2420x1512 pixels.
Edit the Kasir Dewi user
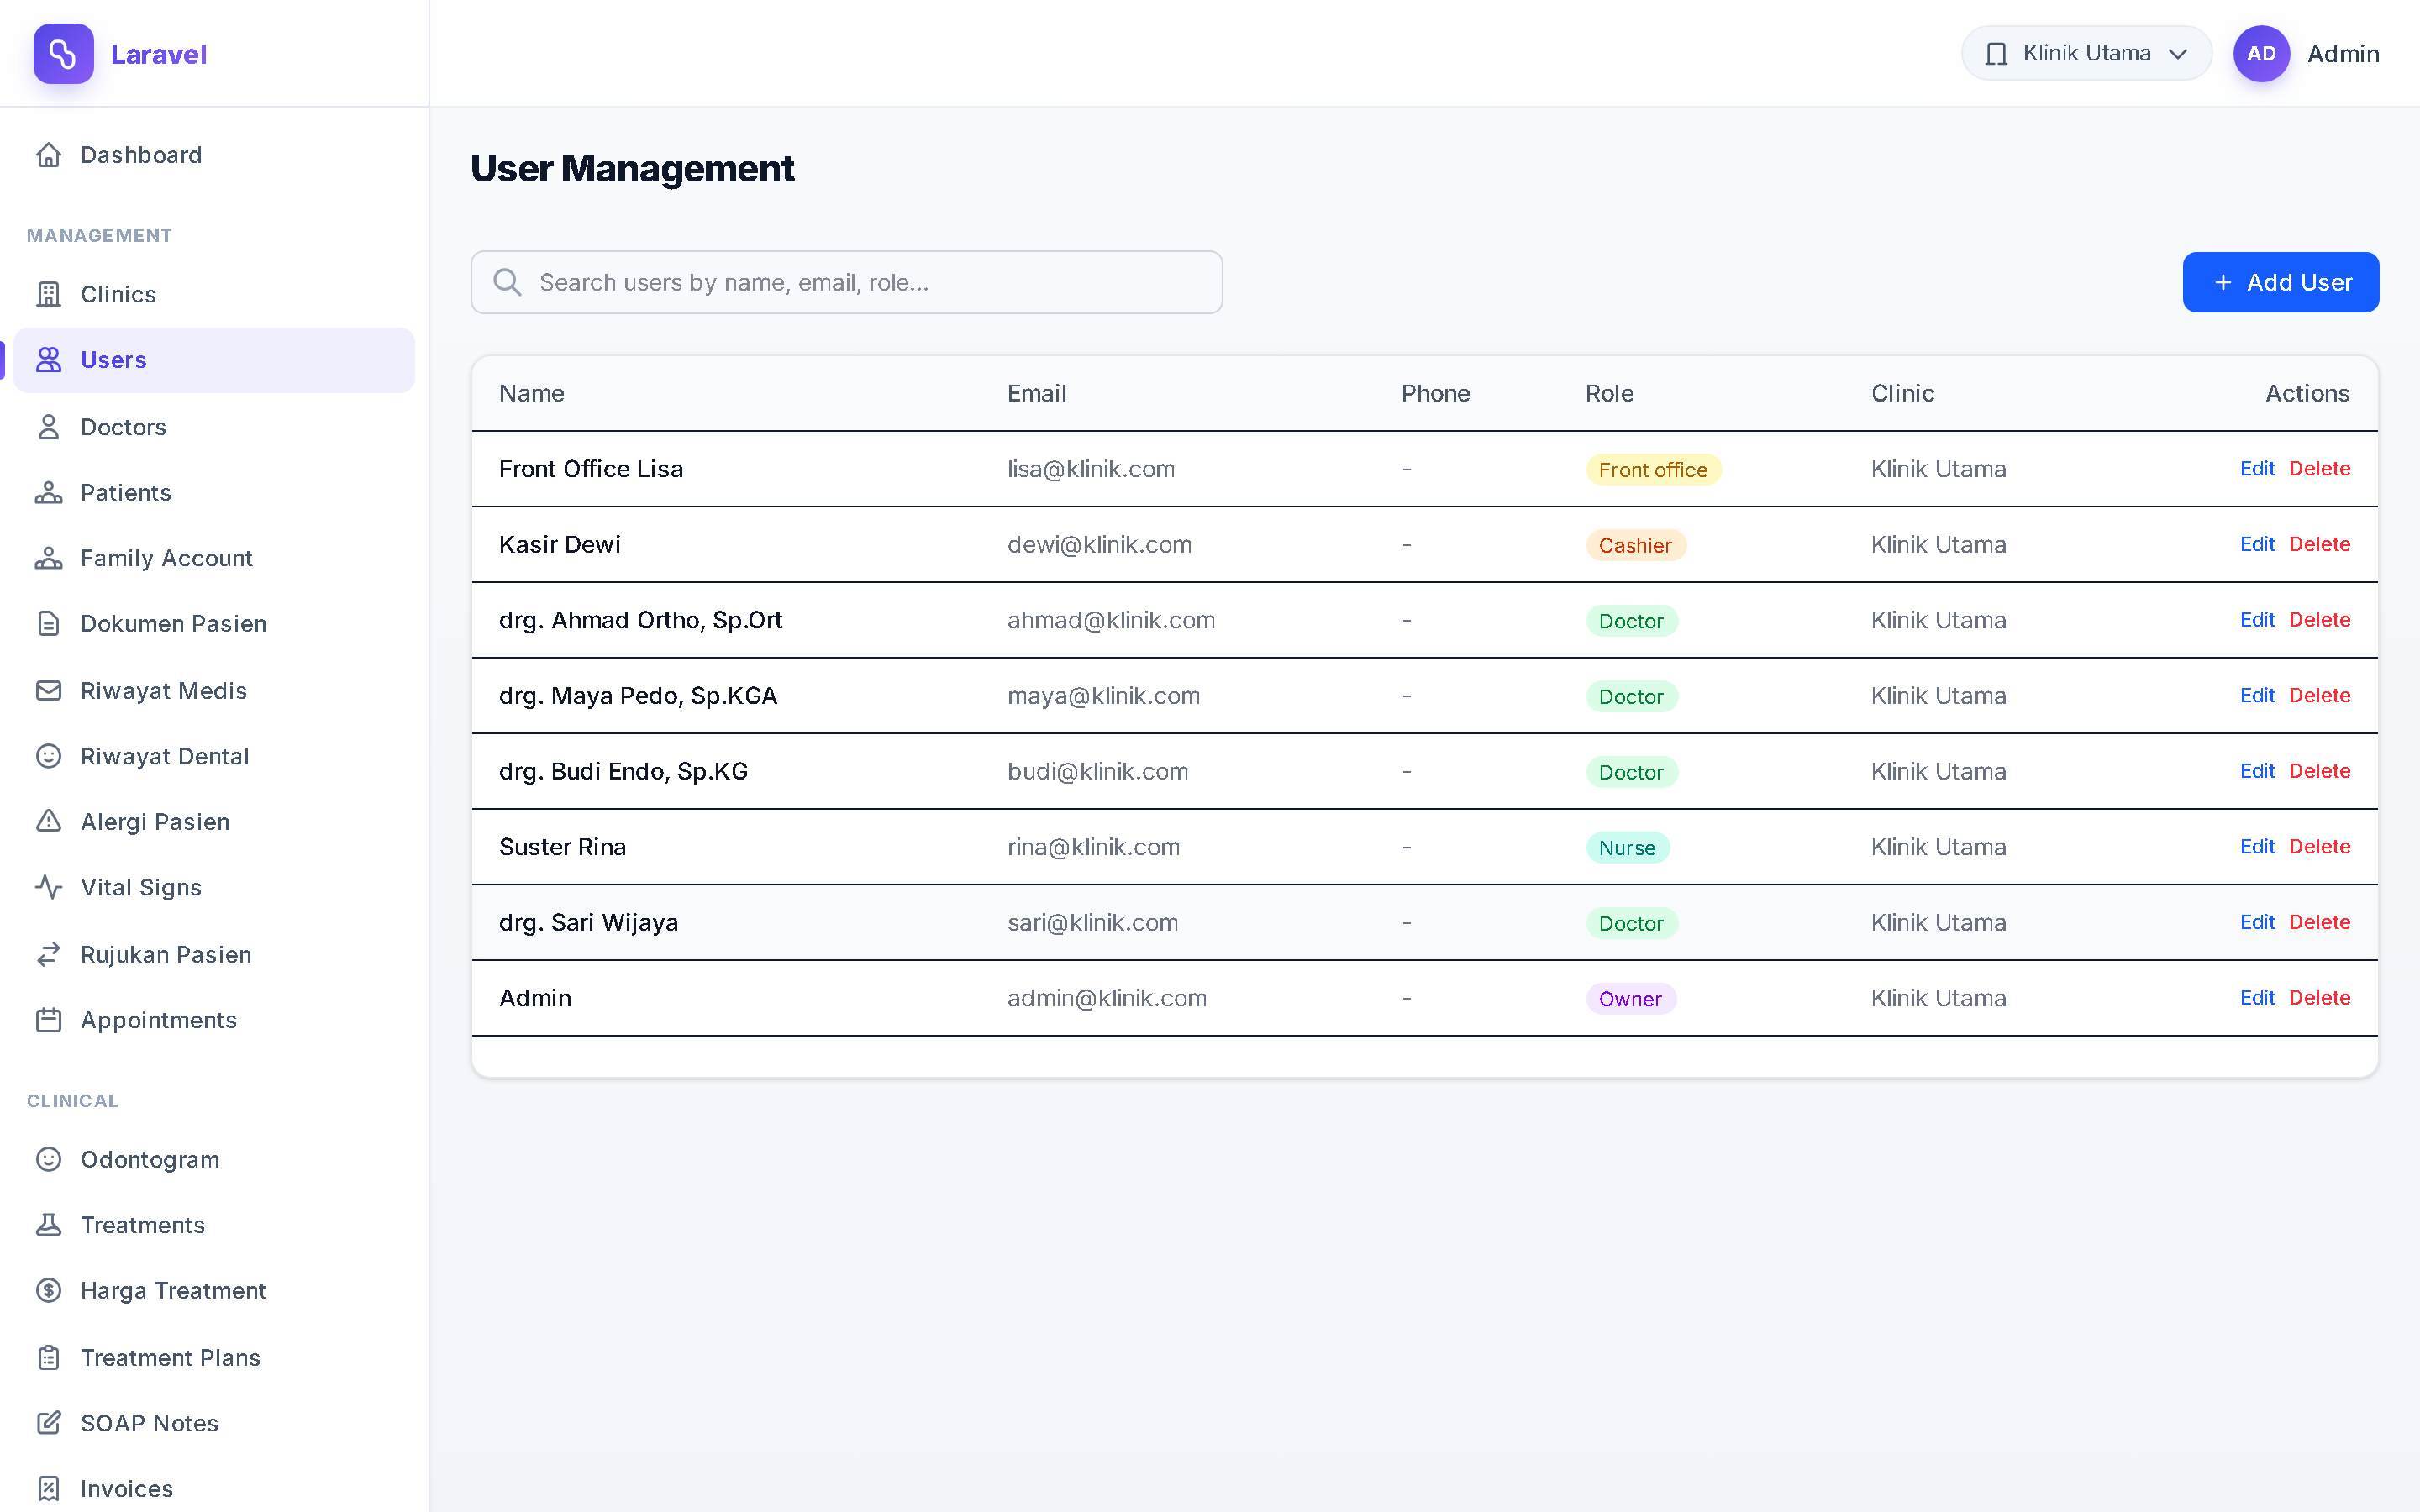click(x=2257, y=544)
